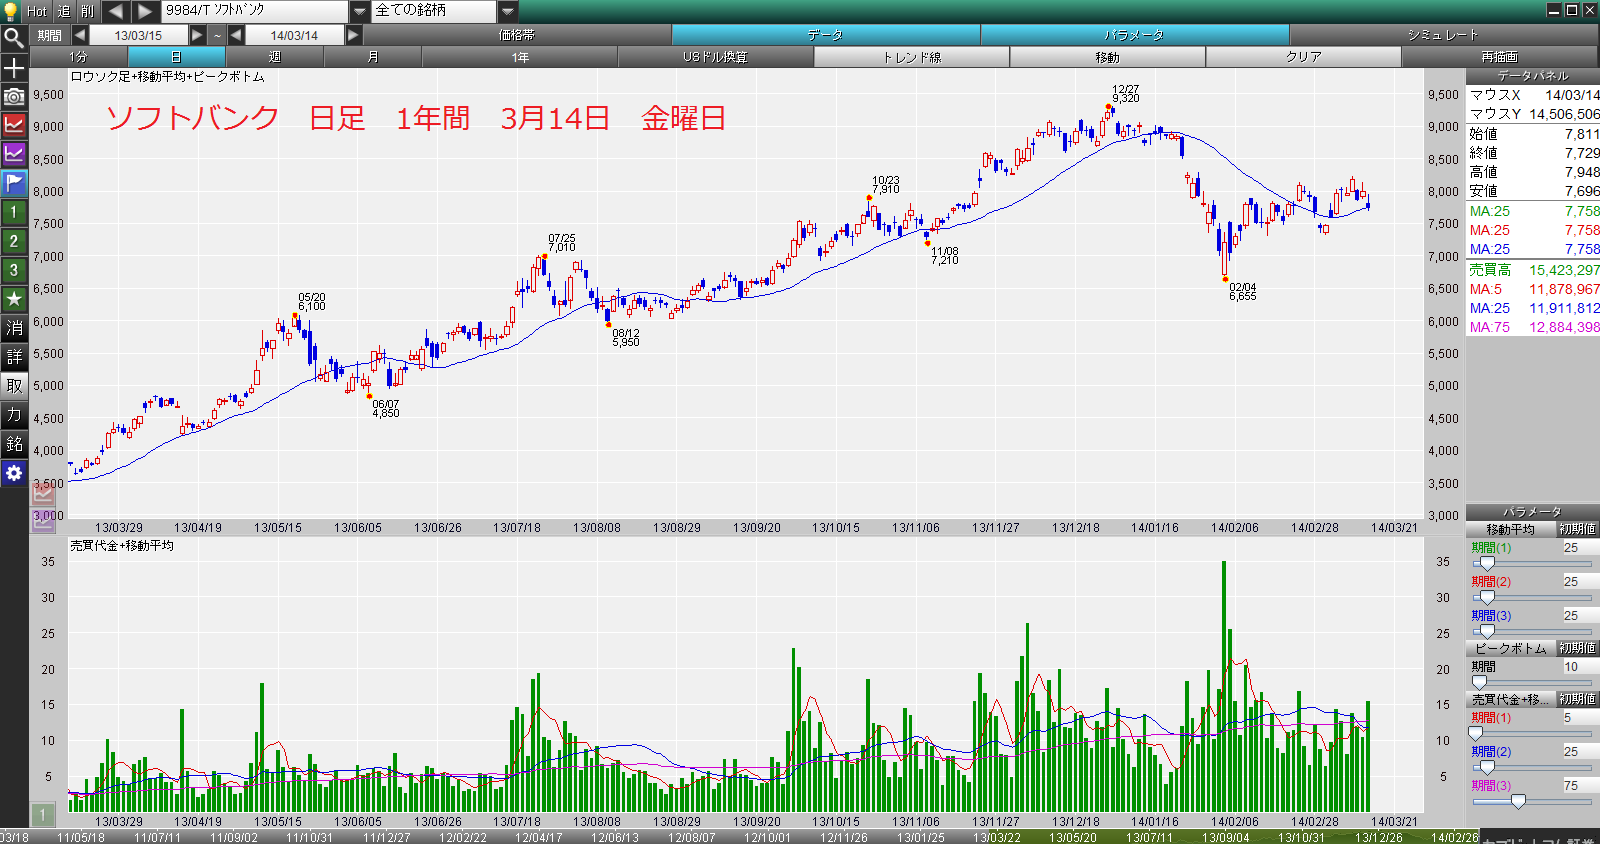
Task: Open the magnifying glass search tool
Action: (x=14, y=39)
